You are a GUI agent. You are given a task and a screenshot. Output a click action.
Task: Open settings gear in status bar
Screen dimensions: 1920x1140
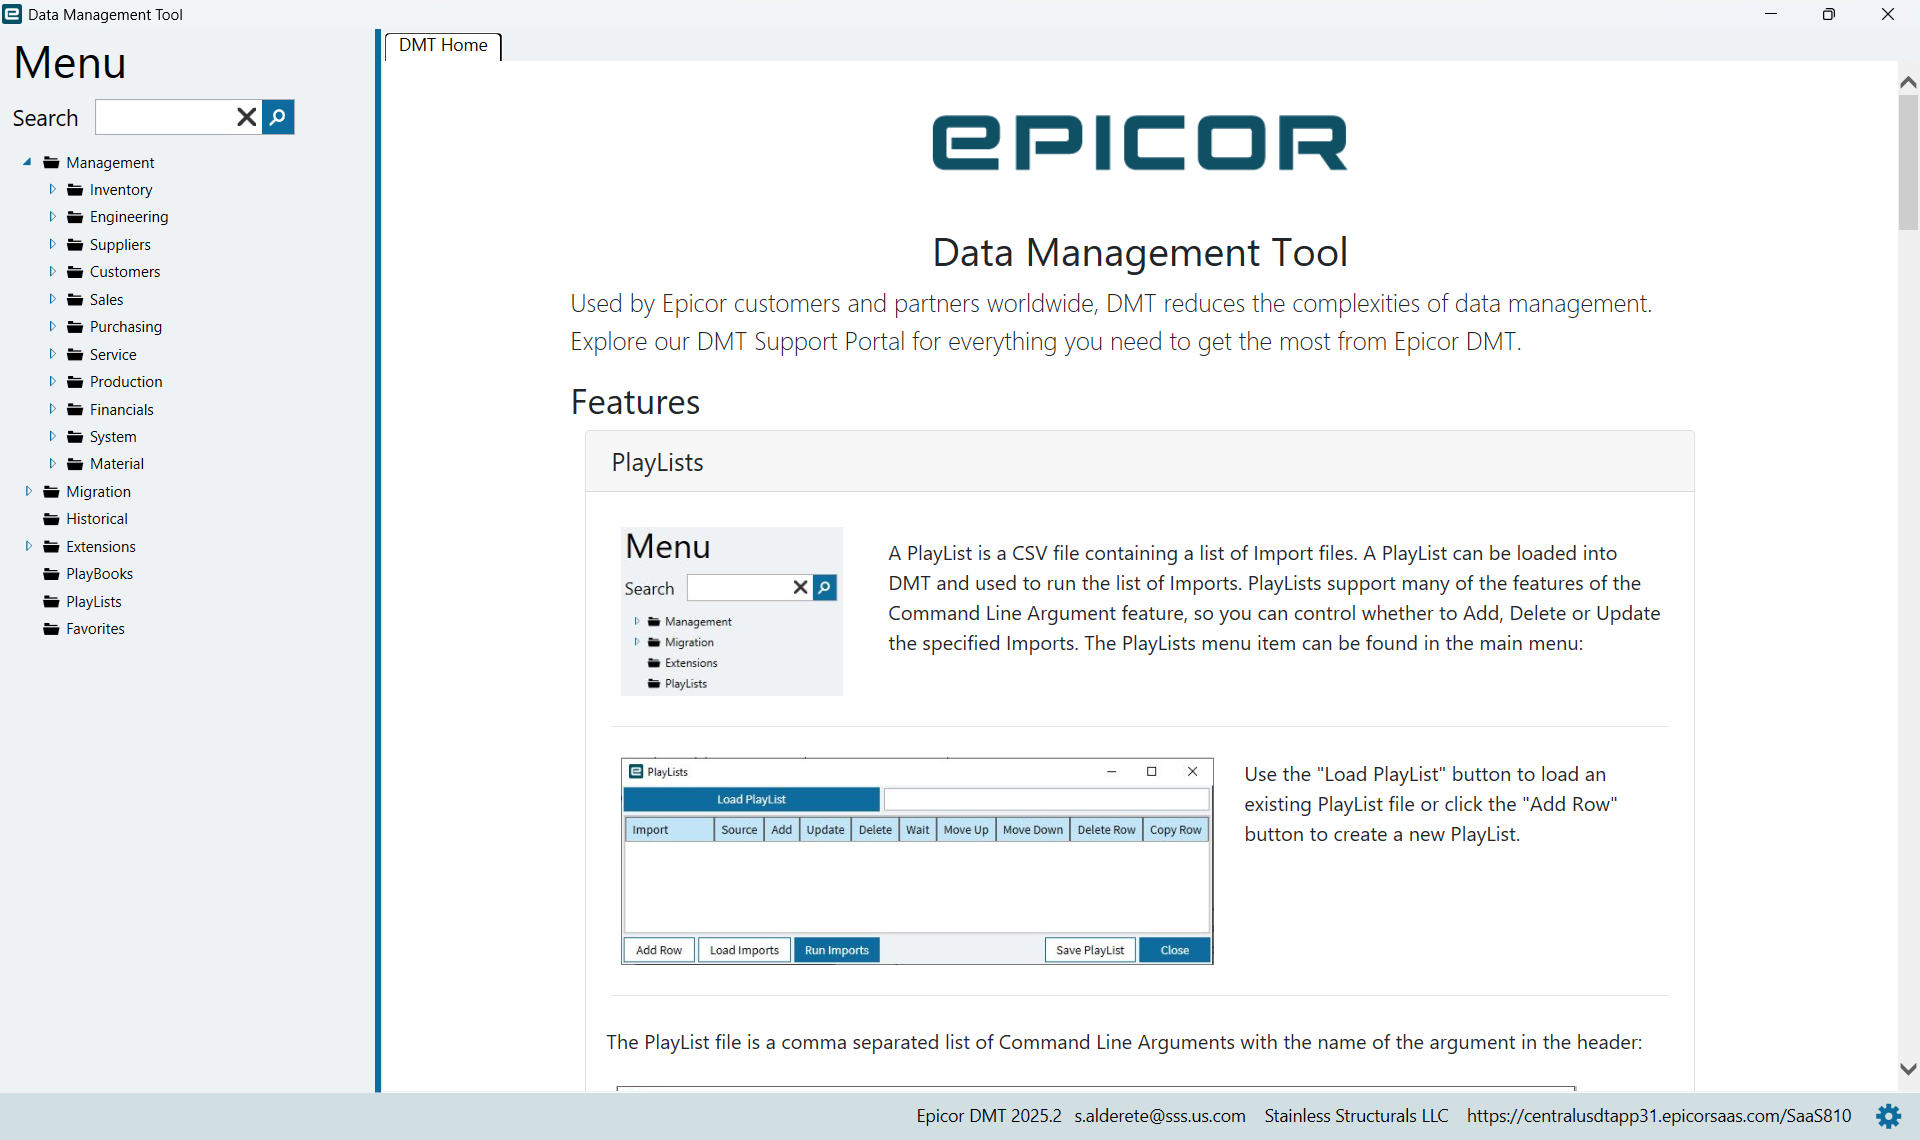pyautogui.click(x=1888, y=1116)
